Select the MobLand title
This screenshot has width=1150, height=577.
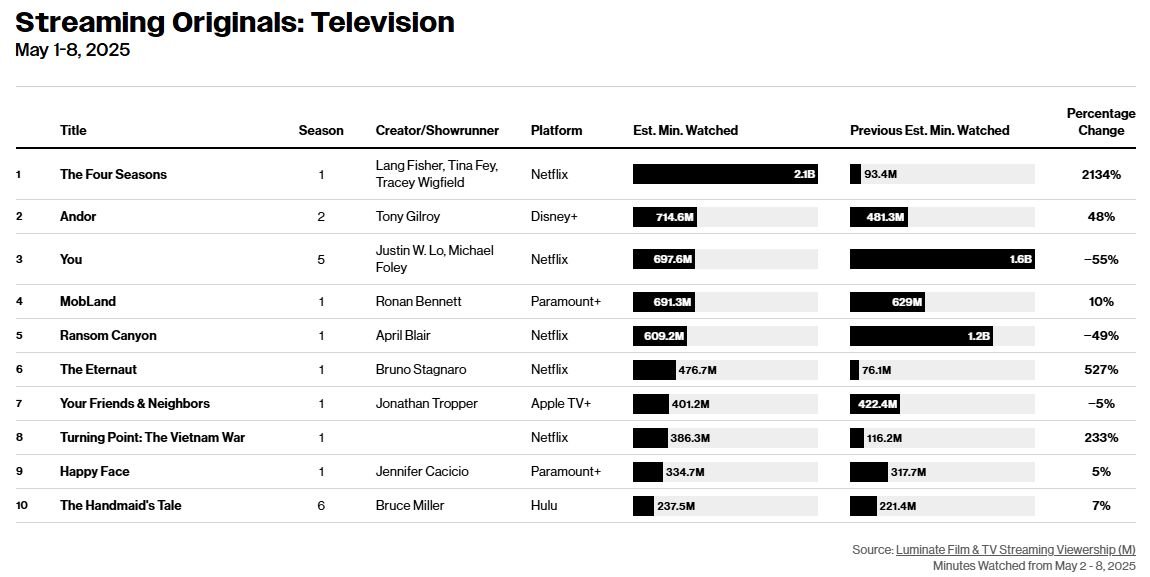click(x=88, y=301)
